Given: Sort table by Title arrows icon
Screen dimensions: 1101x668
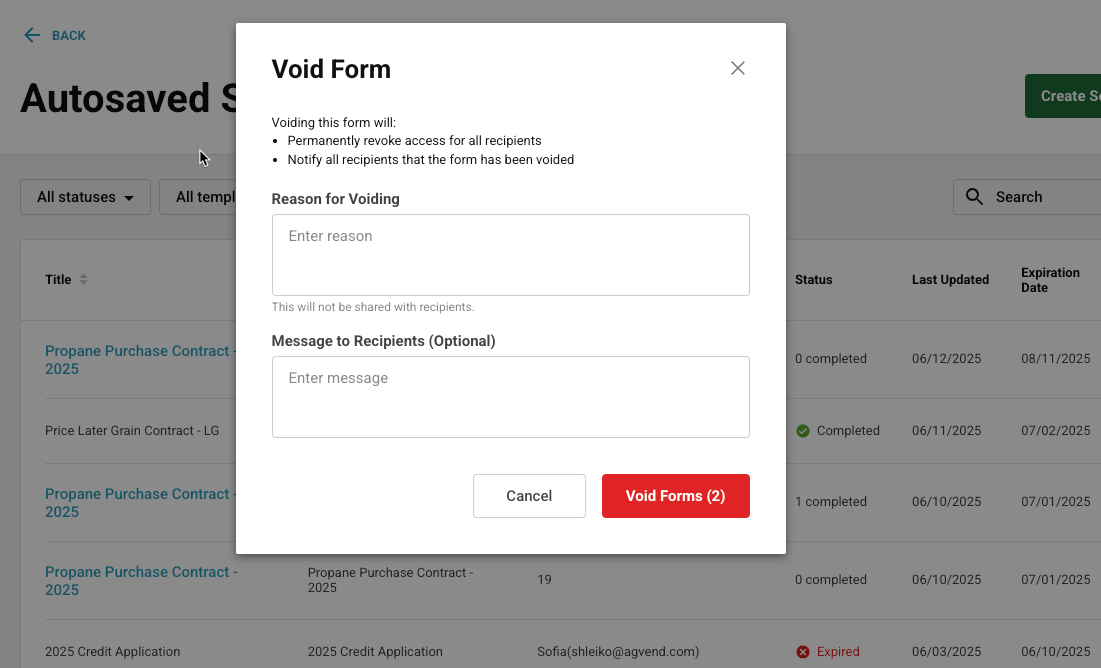Looking at the screenshot, I should tap(84, 280).
